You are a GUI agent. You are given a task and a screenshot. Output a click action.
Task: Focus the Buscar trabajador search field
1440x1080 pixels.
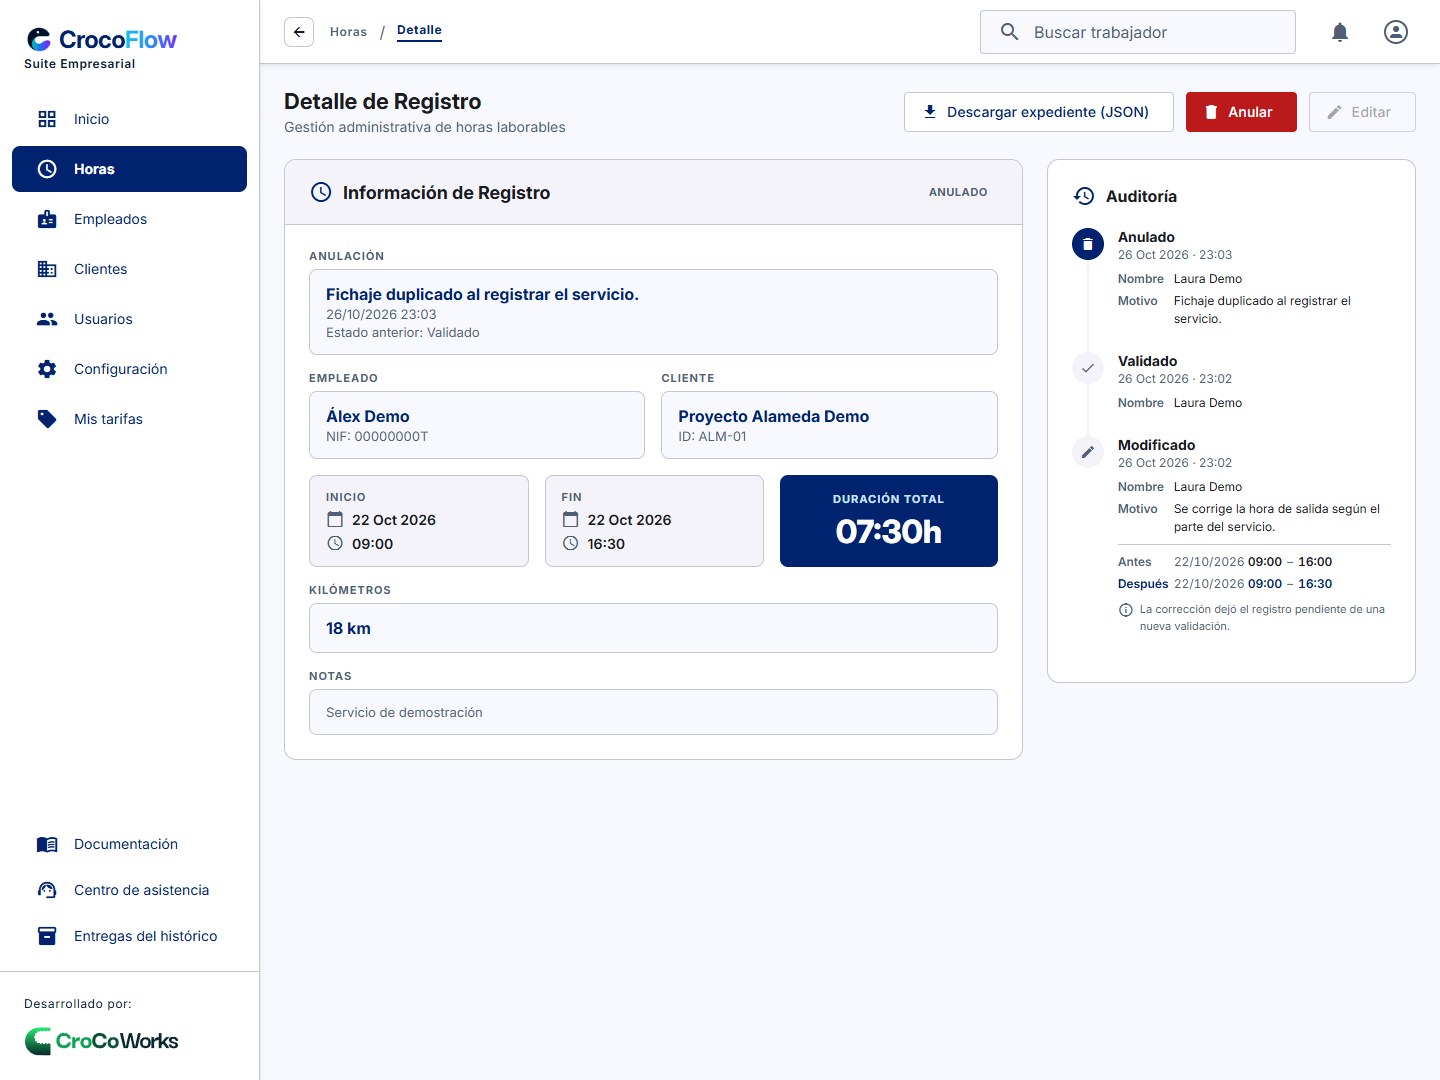(1138, 32)
